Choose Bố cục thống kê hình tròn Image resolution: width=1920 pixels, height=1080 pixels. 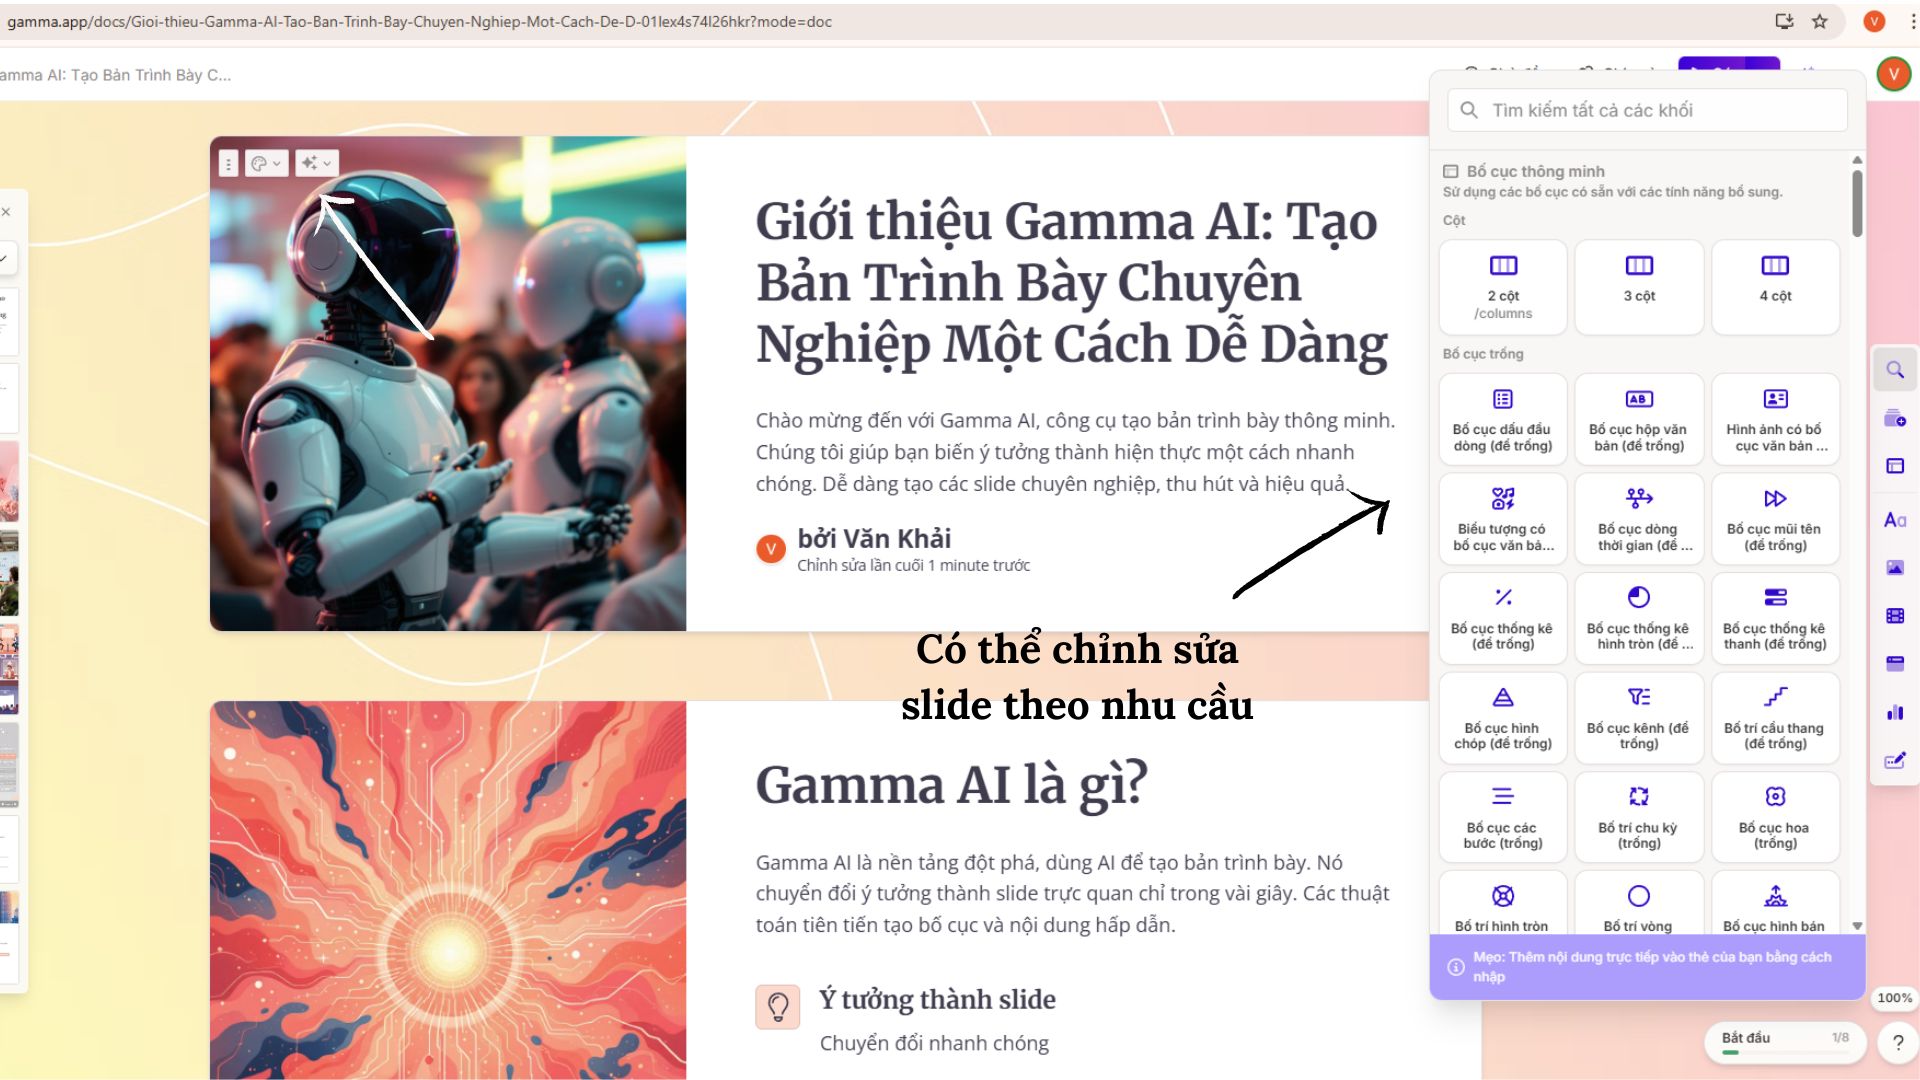point(1639,618)
